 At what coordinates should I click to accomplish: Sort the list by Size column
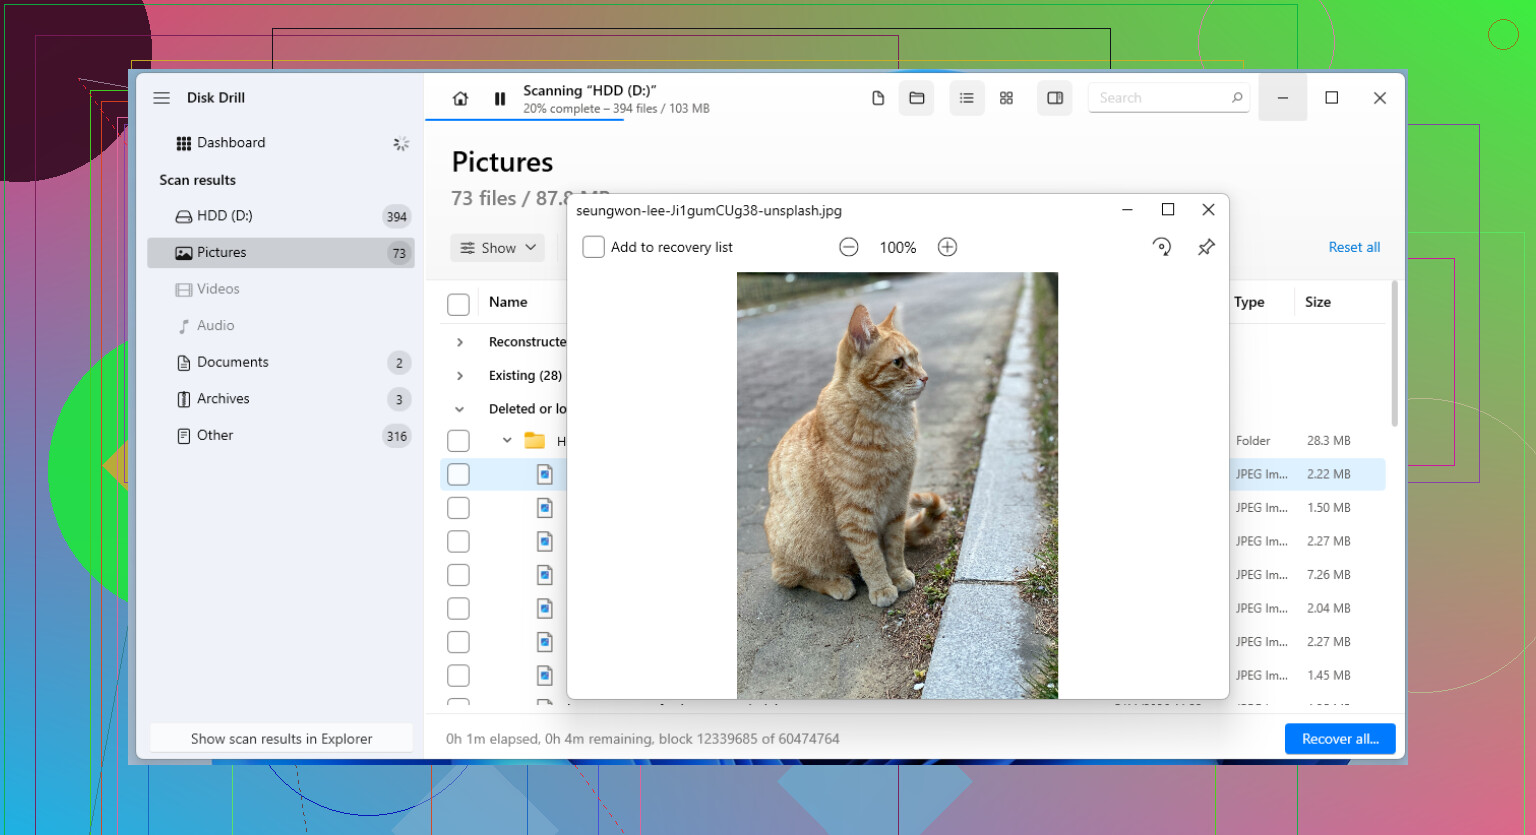pos(1318,302)
